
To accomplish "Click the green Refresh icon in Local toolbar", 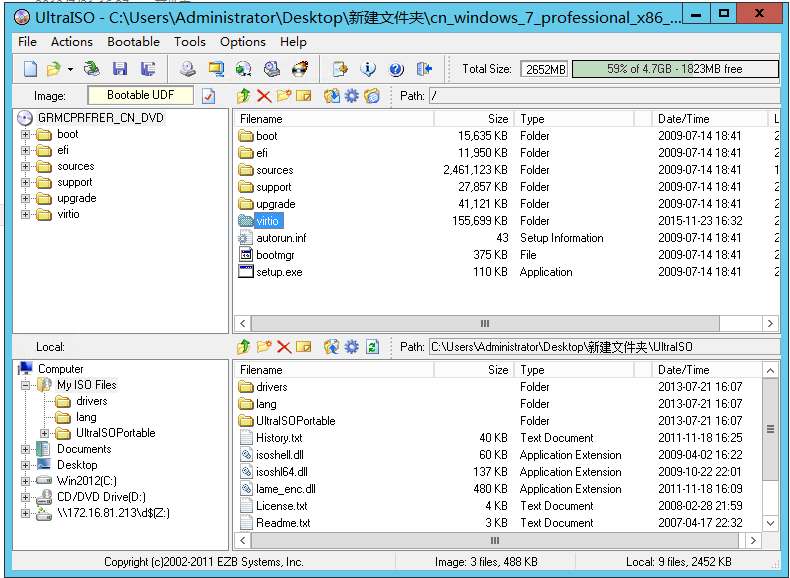I will tap(372, 347).
